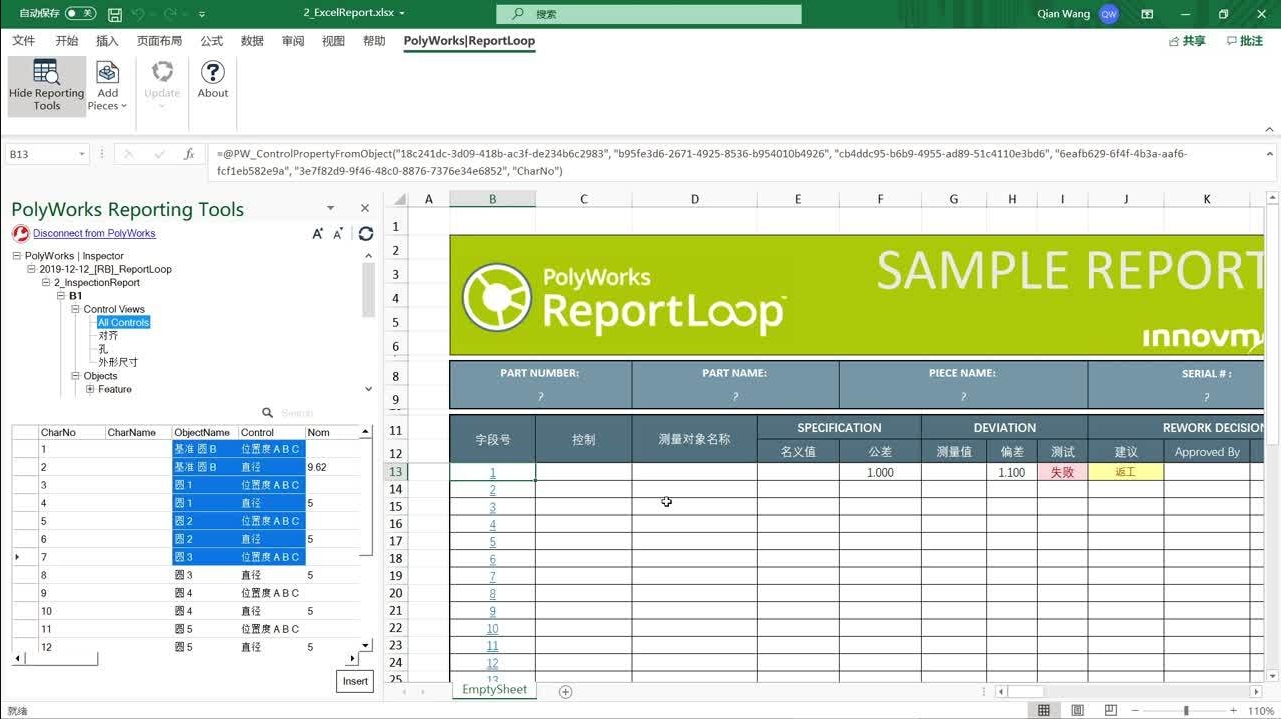Switch to Page Layout view icon
The image size is (1281, 719).
pos(1077,710)
